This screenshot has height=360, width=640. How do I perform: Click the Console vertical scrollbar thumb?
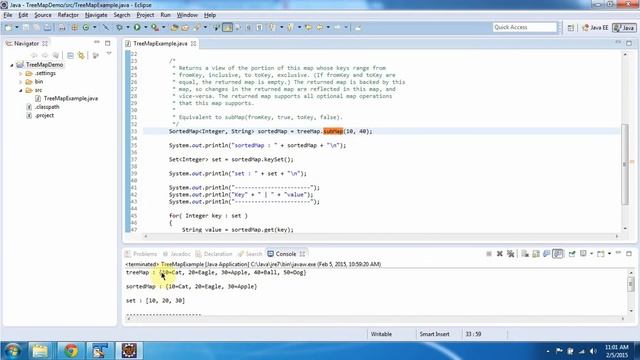631,283
